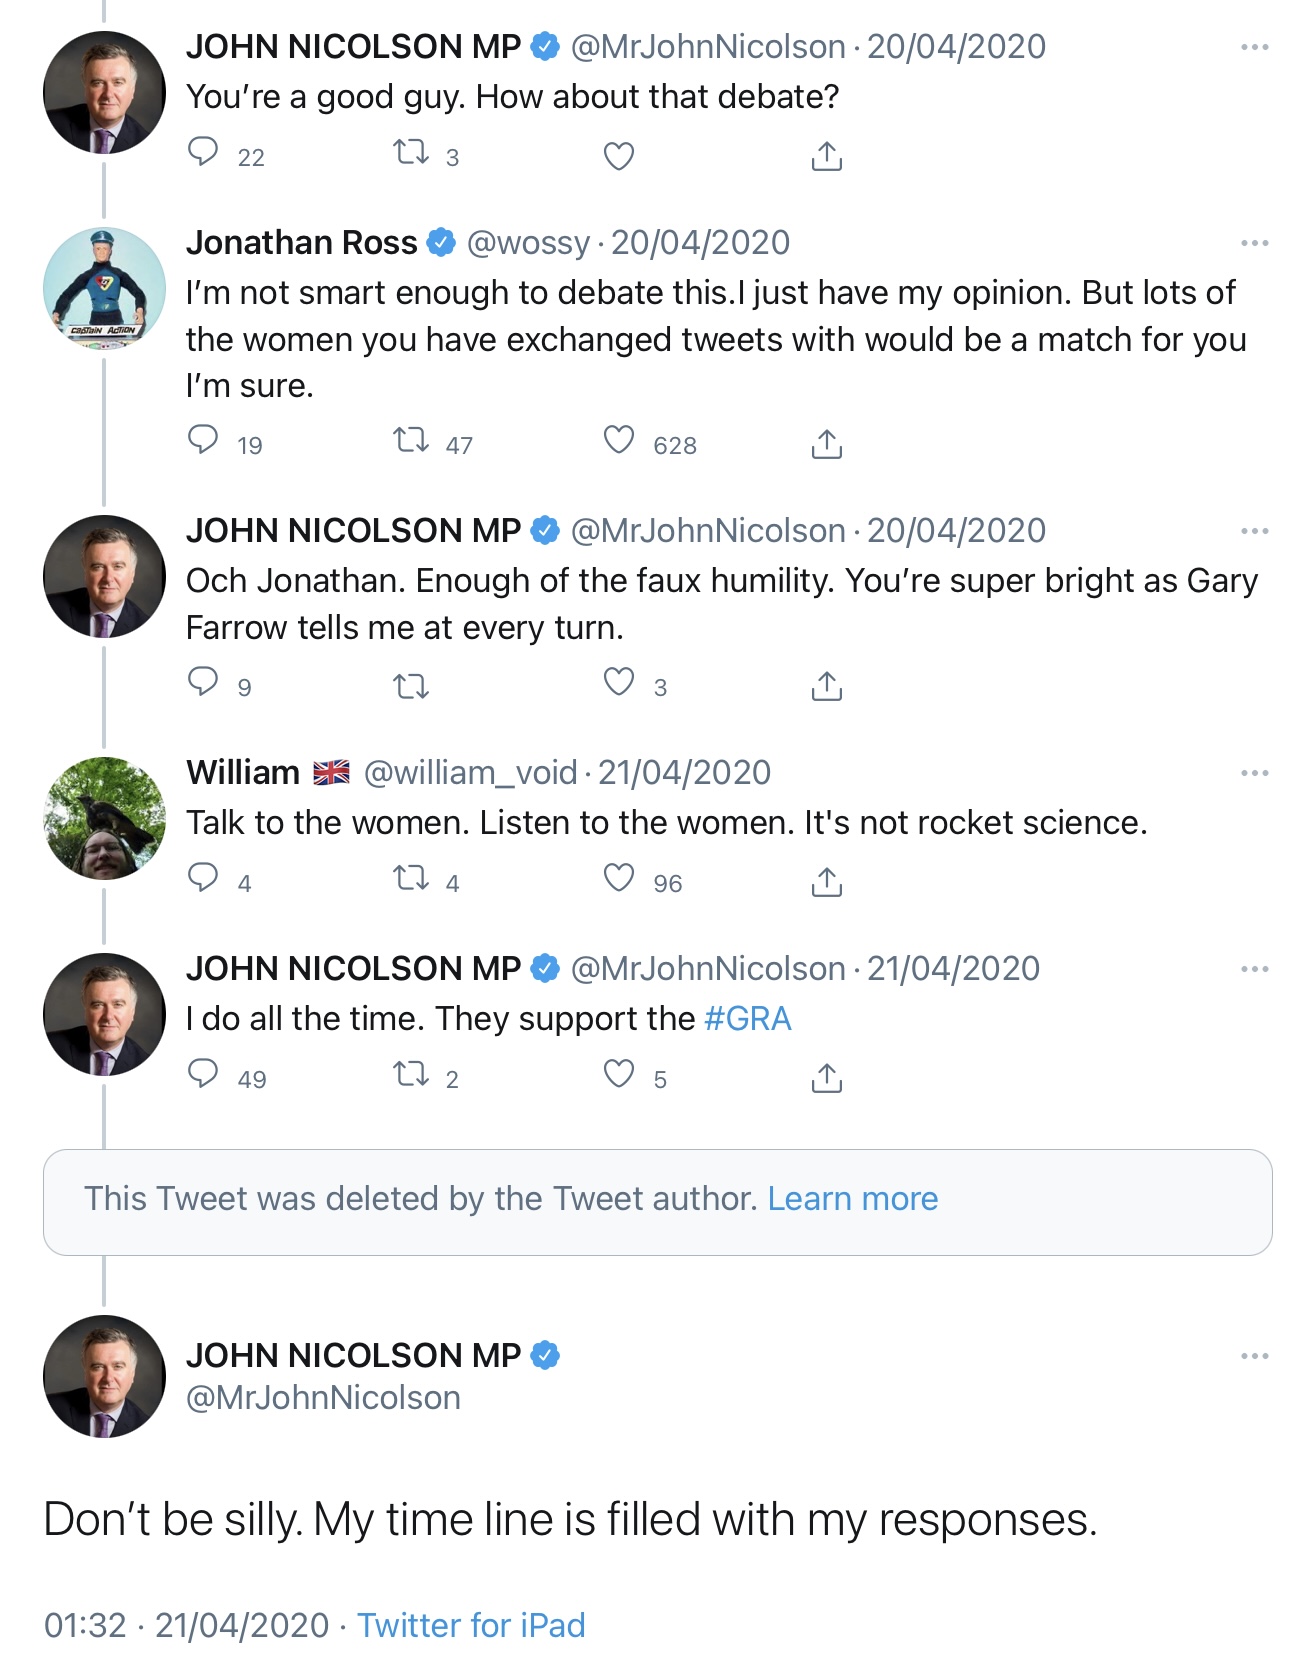Retweet Jonathan Ross's tweet with 47 retweets

tap(411, 441)
